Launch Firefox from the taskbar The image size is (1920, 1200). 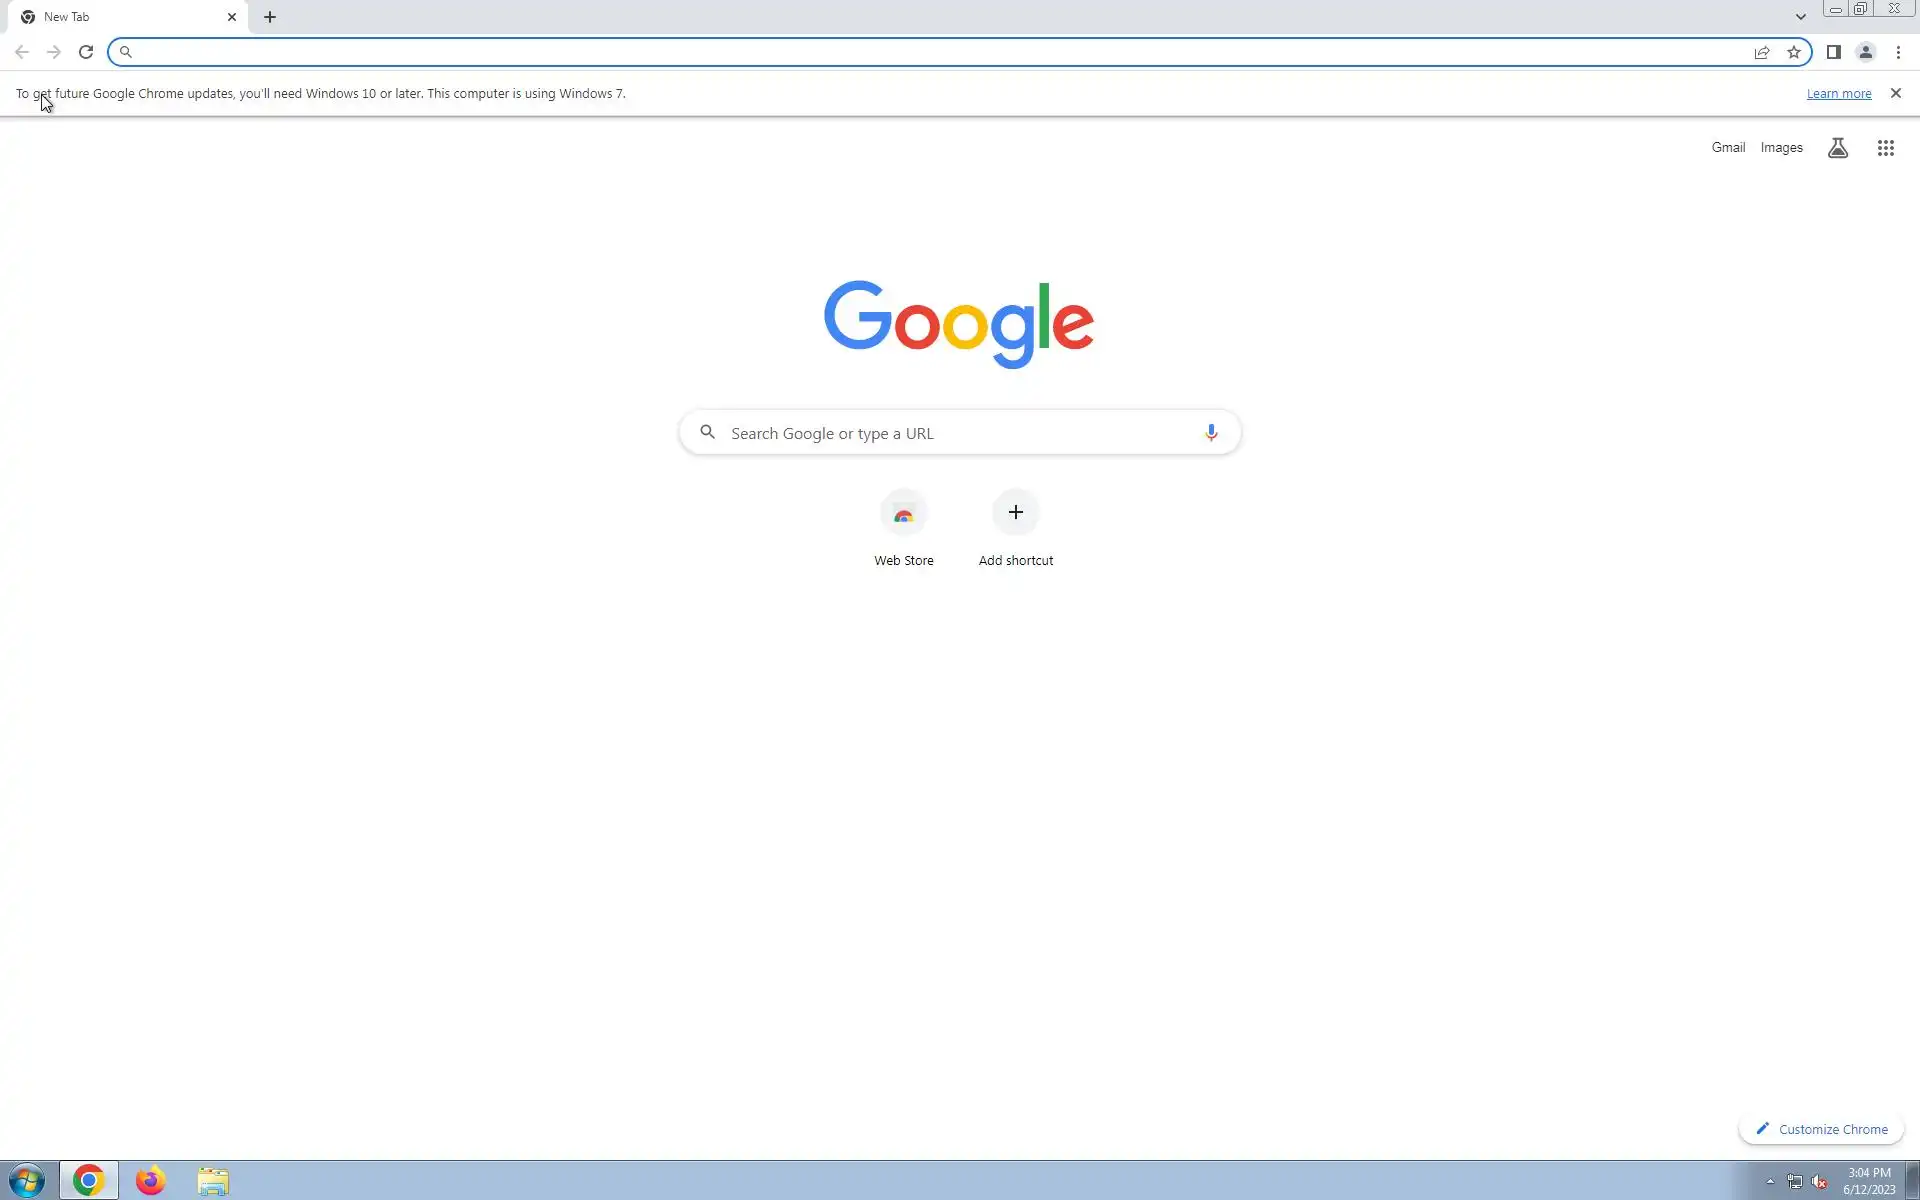click(151, 1181)
